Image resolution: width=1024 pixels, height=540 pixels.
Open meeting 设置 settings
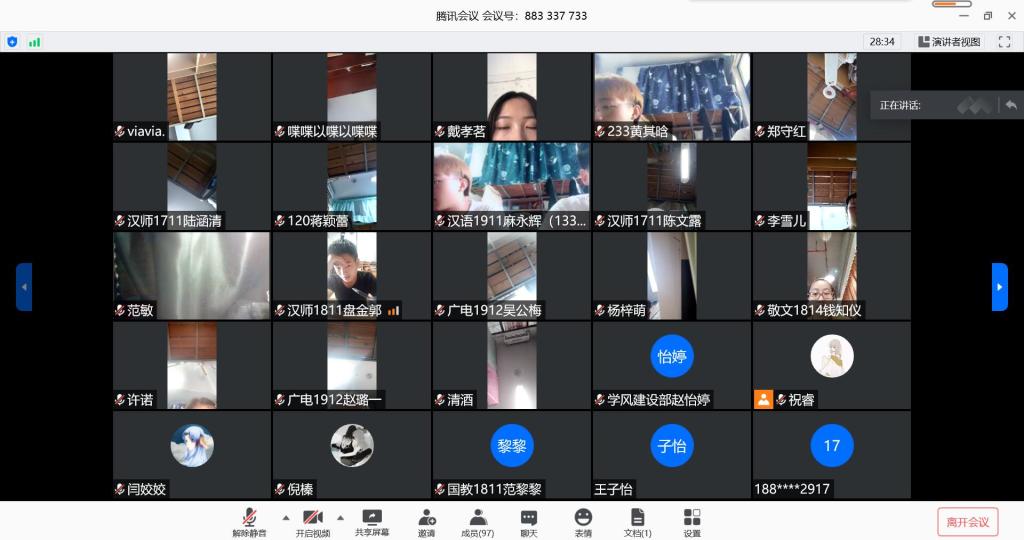tap(692, 521)
